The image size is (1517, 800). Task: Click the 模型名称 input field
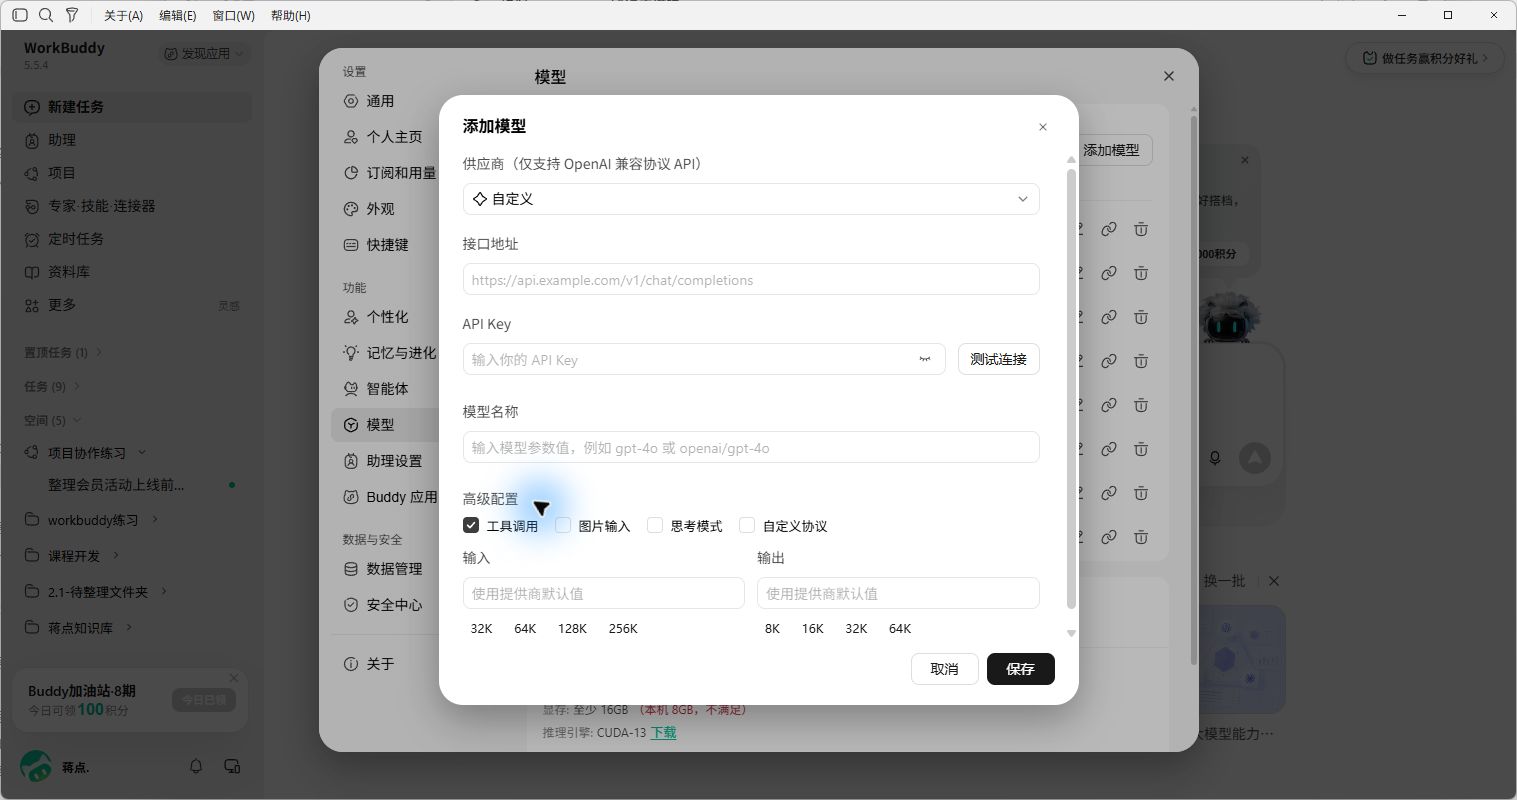(x=751, y=447)
